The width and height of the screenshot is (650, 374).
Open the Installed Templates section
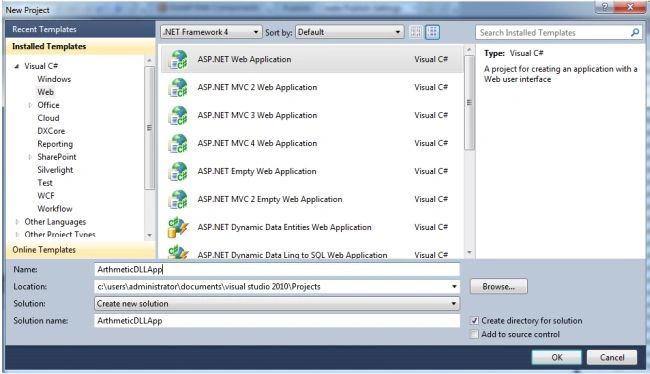click(x=80, y=46)
